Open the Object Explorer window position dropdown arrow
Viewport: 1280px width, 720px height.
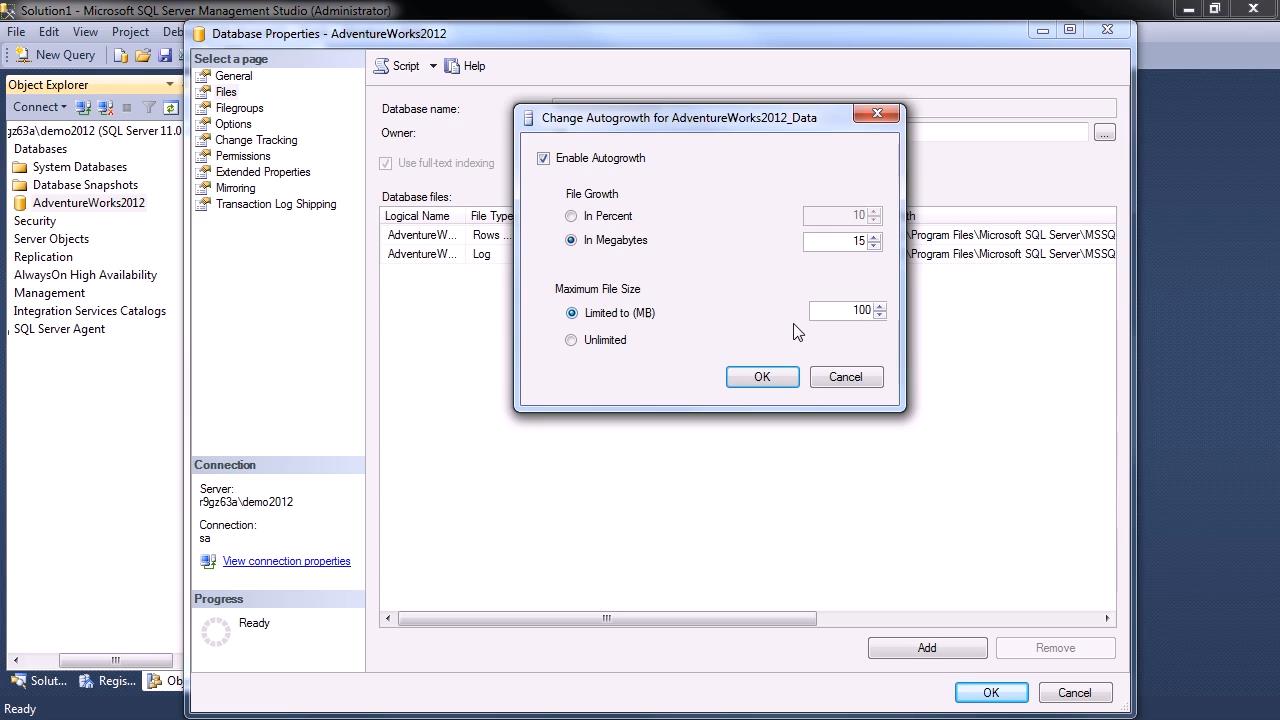point(170,85)
